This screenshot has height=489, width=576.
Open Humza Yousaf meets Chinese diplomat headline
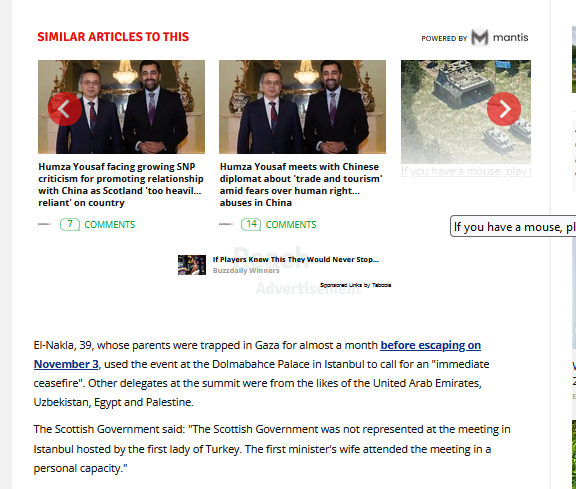301,185
